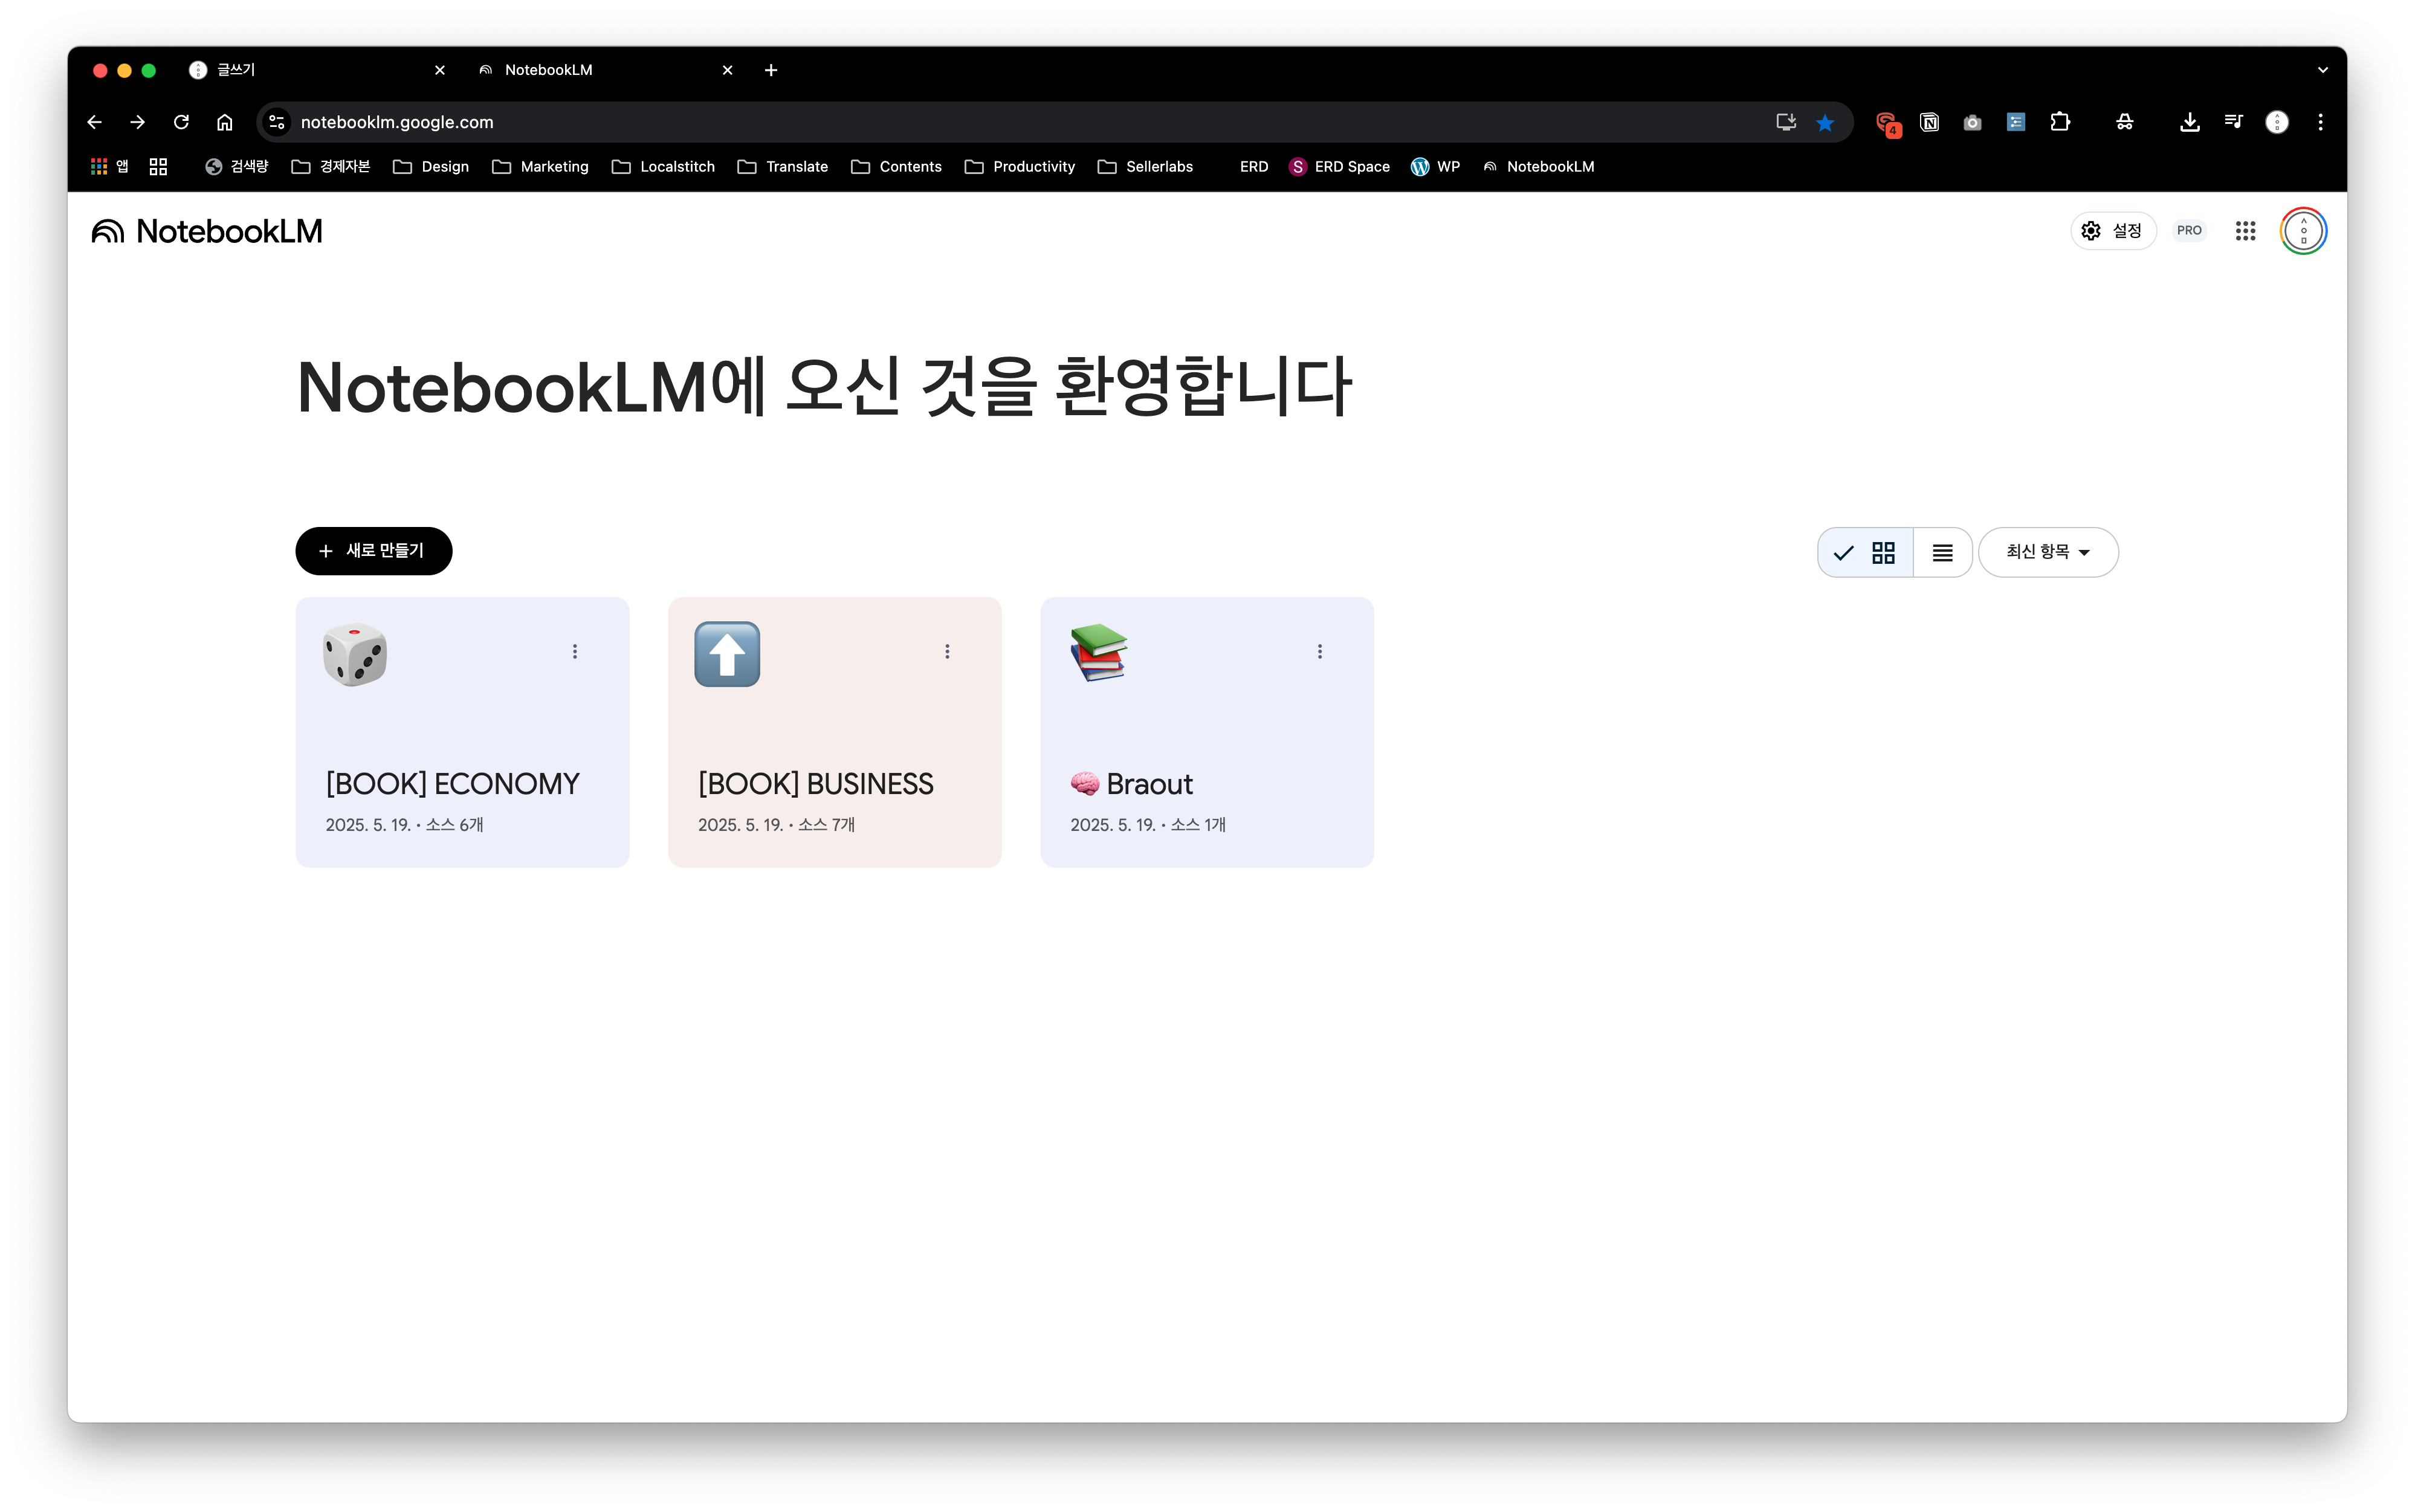The height and width of the screenshot is (1512, 2415).
Task: Click the NotebookLM logo in header
Action: click(207, 231)
